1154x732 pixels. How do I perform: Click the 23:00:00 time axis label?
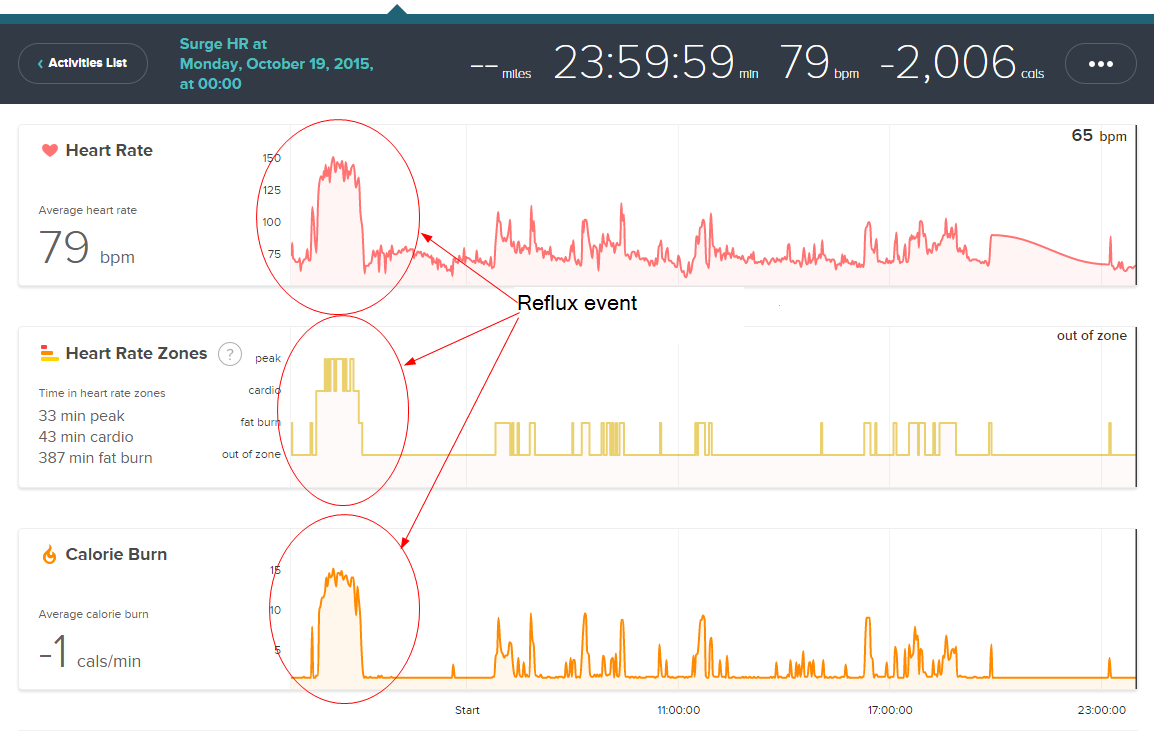(x=1102, y=710)
